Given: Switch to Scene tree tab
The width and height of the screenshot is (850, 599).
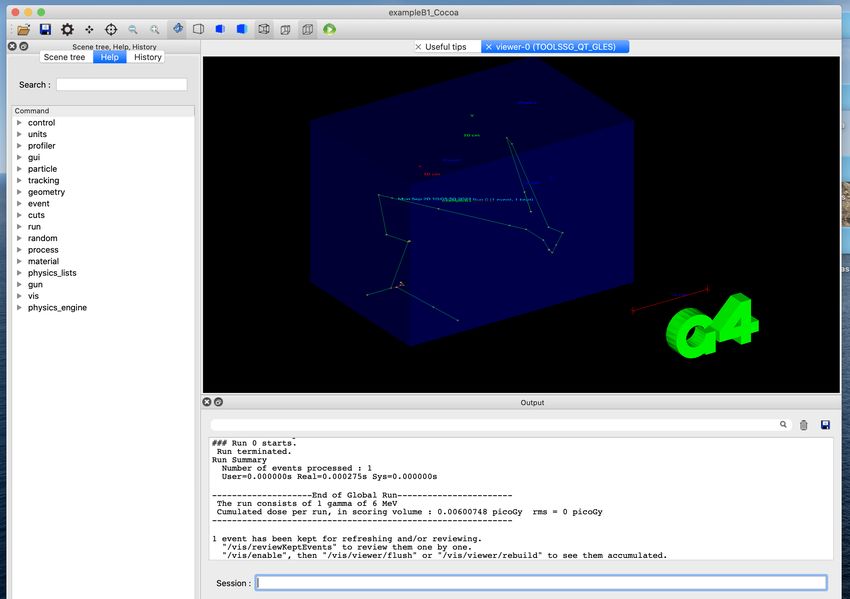Looking at the screenshot, I should 65,57.
